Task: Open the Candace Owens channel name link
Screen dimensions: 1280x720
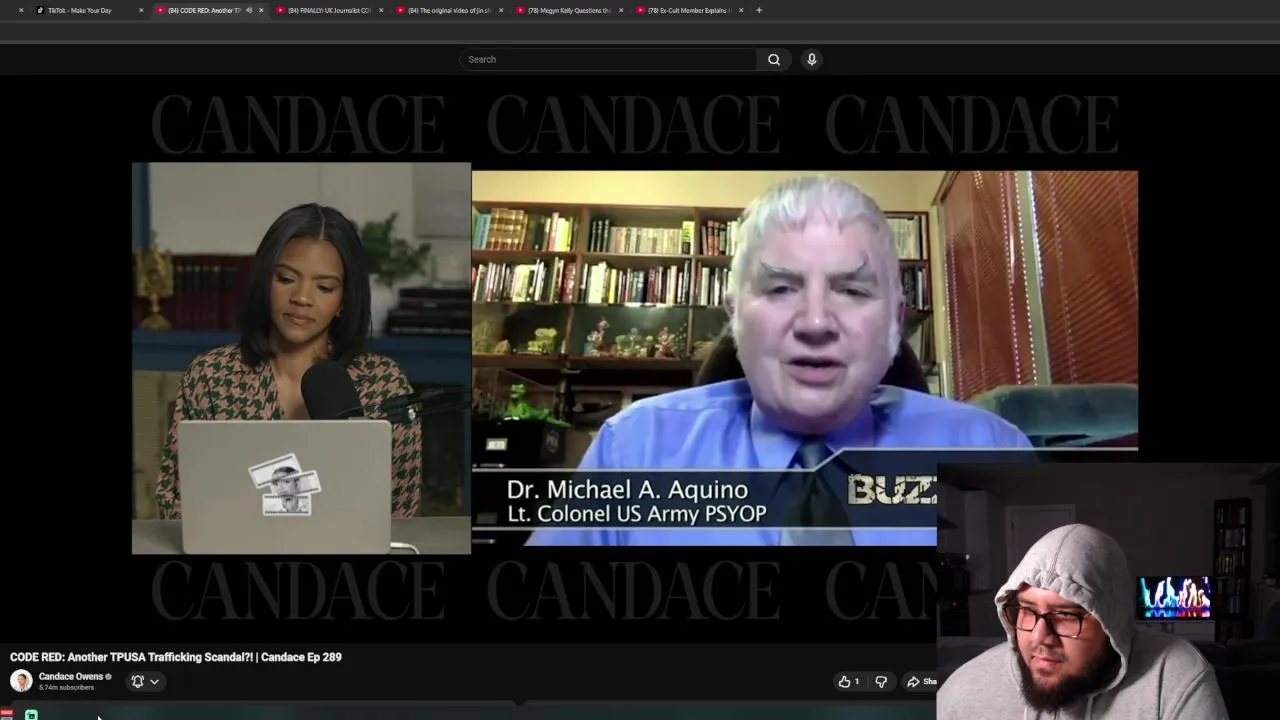Action: pyautogui.click(x=70, y=677)
